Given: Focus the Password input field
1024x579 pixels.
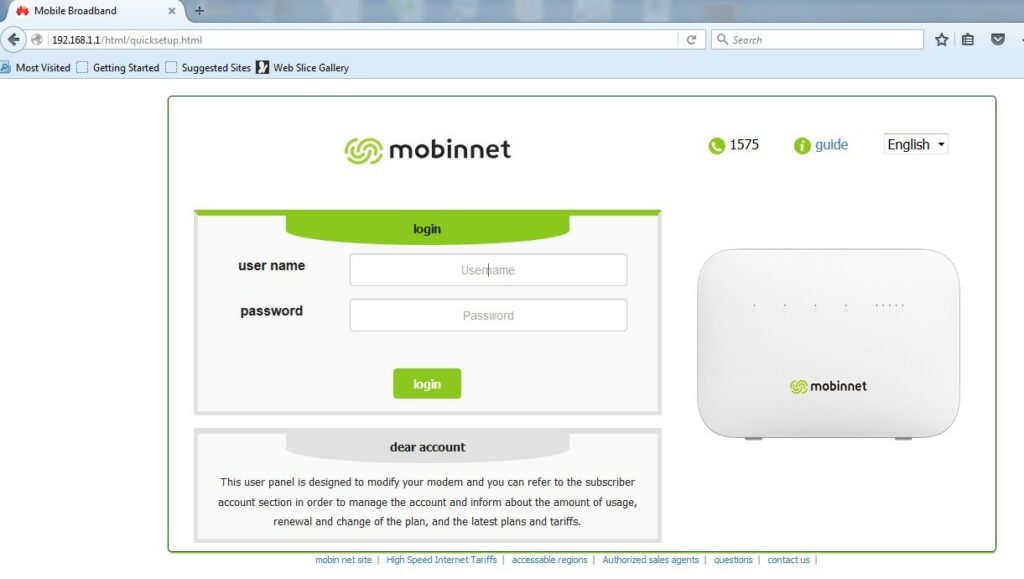Looking at the screenshot, I should click(x=488, y=315).
